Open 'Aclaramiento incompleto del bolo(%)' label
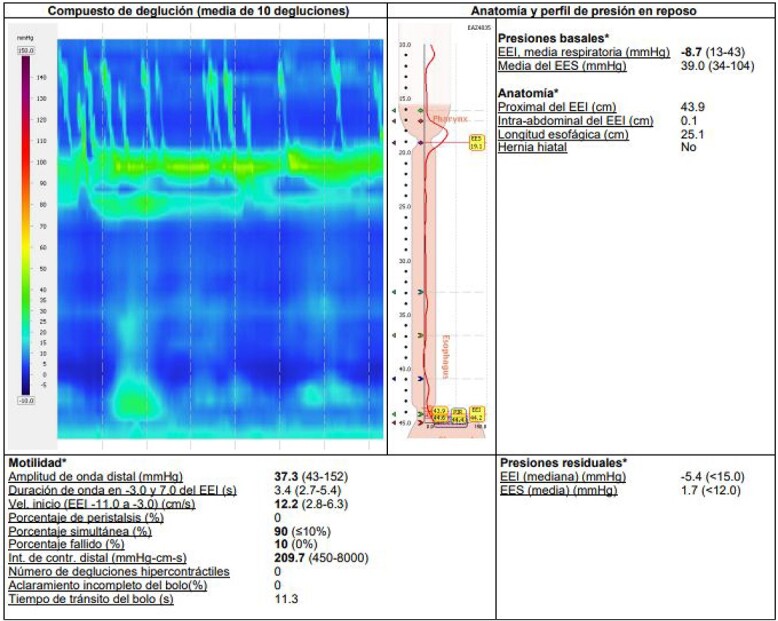Image resolution: width=778 pixels, height=621 pixels. (108, 585)
